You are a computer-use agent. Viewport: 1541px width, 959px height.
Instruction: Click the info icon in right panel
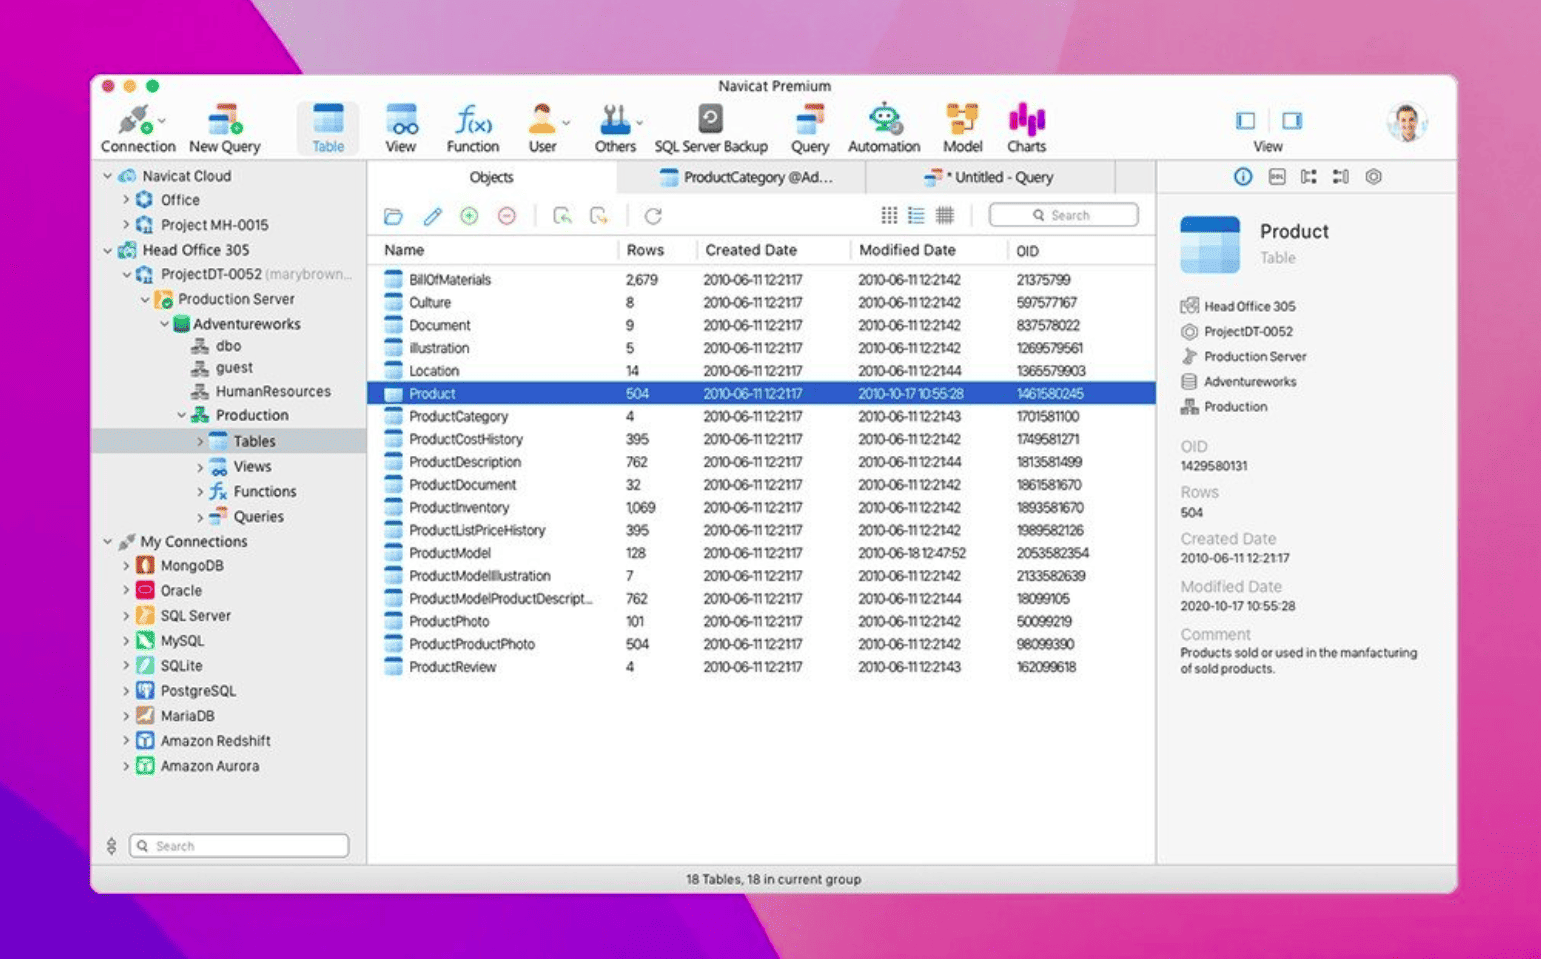tap(1242, 177)
